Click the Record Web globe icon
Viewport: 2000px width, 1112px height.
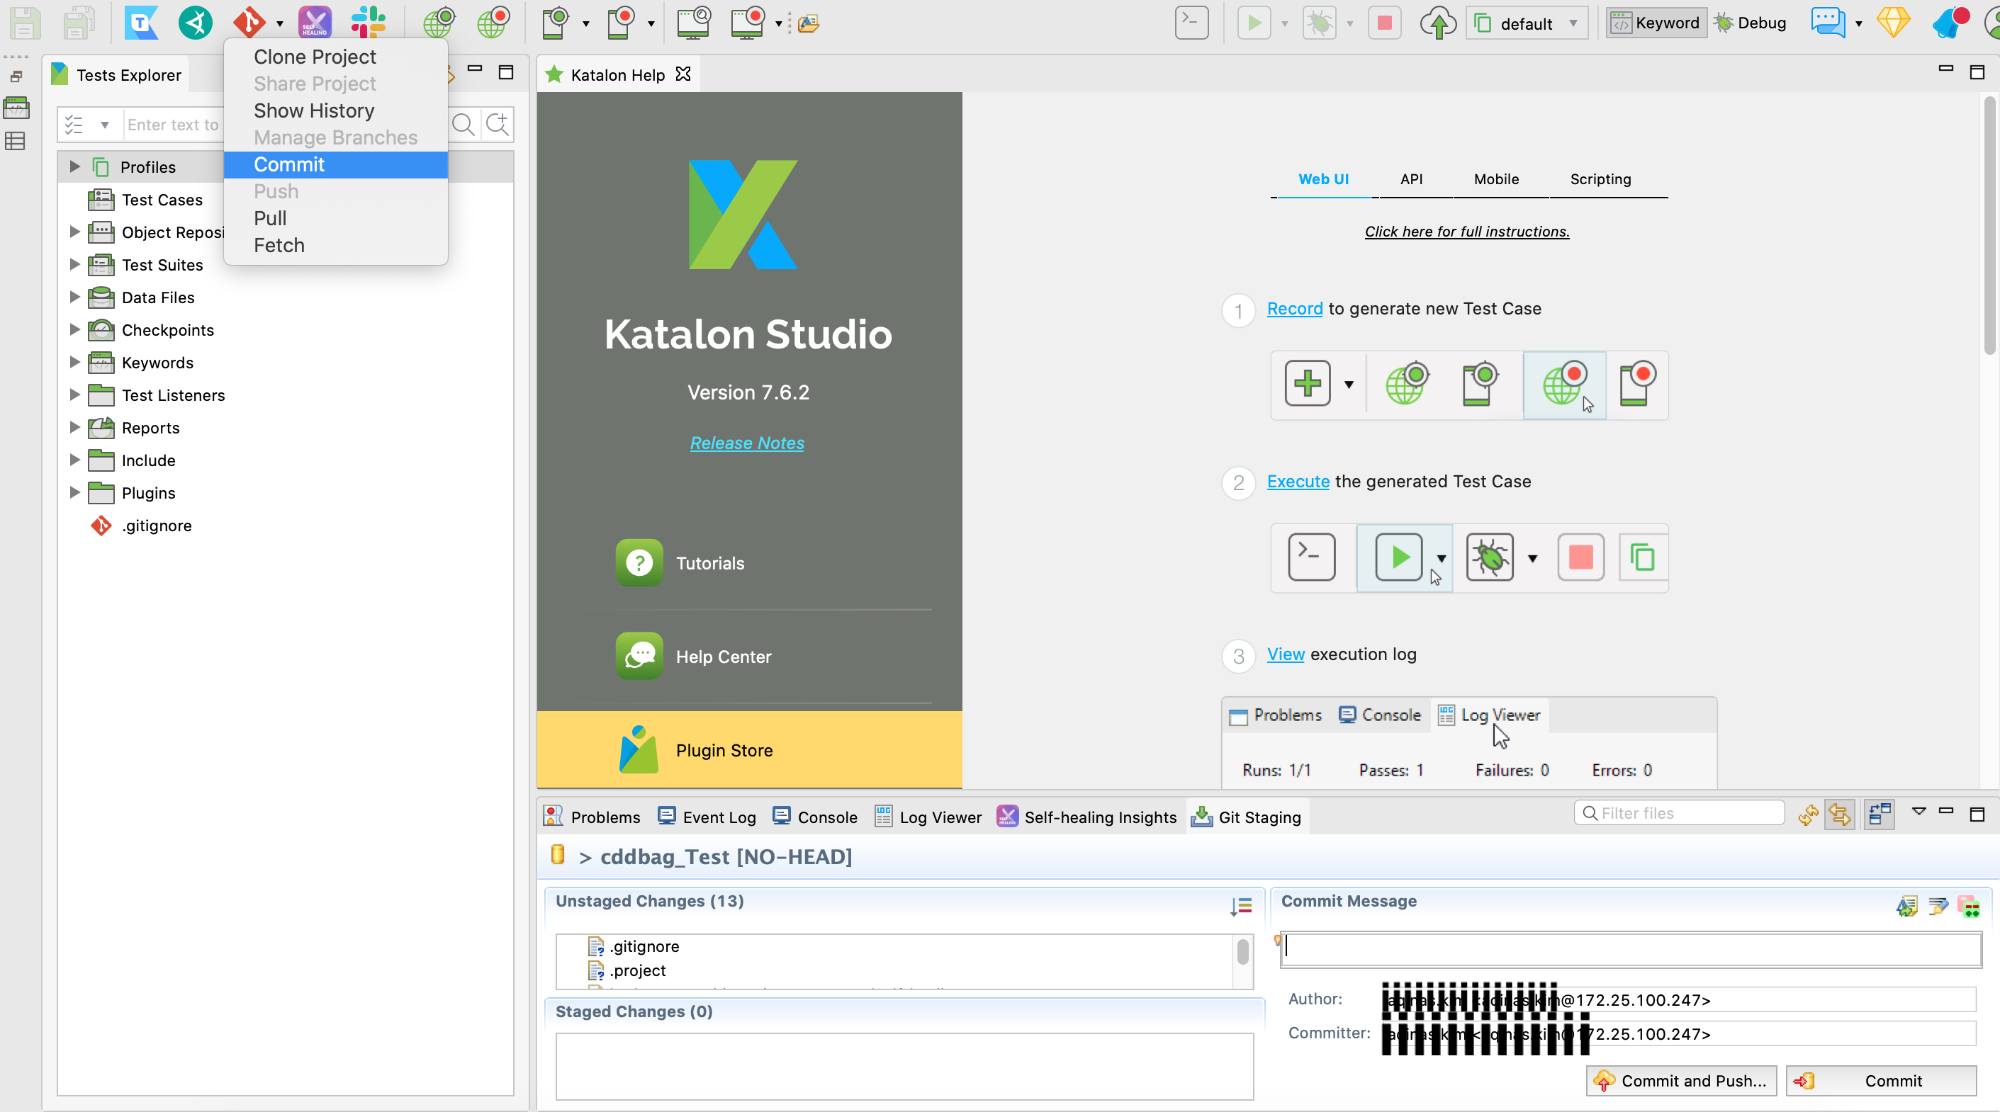tap(493, 22)
